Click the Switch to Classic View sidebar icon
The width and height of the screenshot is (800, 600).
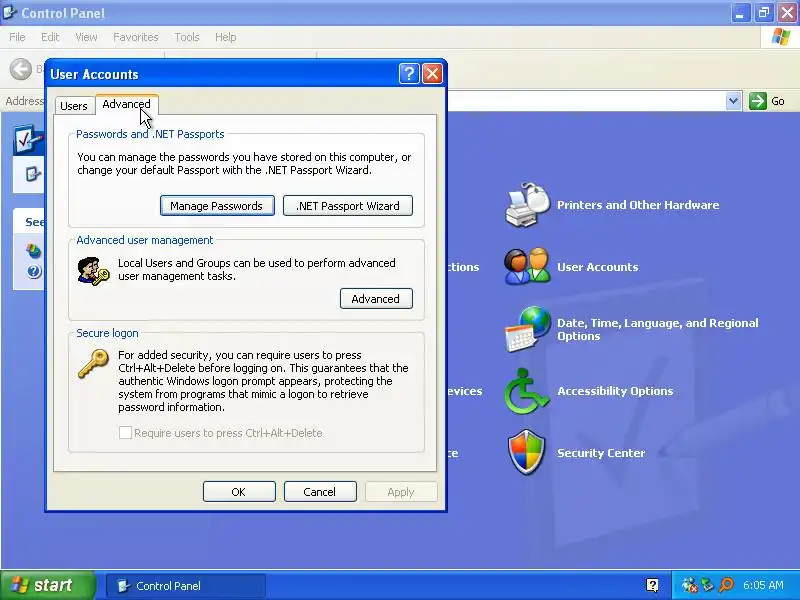click(x=34, y=174)
